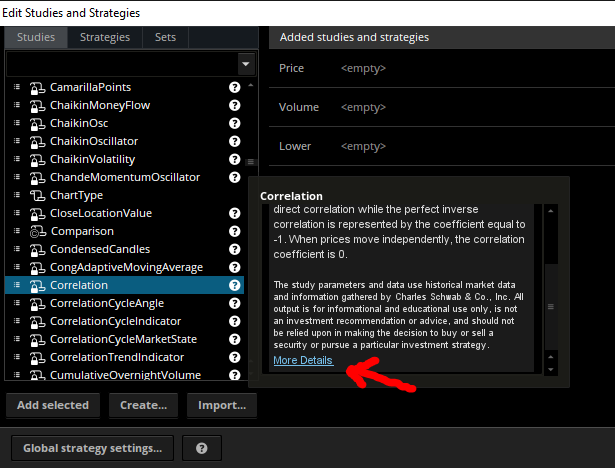Open the study search dropdown arrow

pyautogui.click(x=246, y=63)
